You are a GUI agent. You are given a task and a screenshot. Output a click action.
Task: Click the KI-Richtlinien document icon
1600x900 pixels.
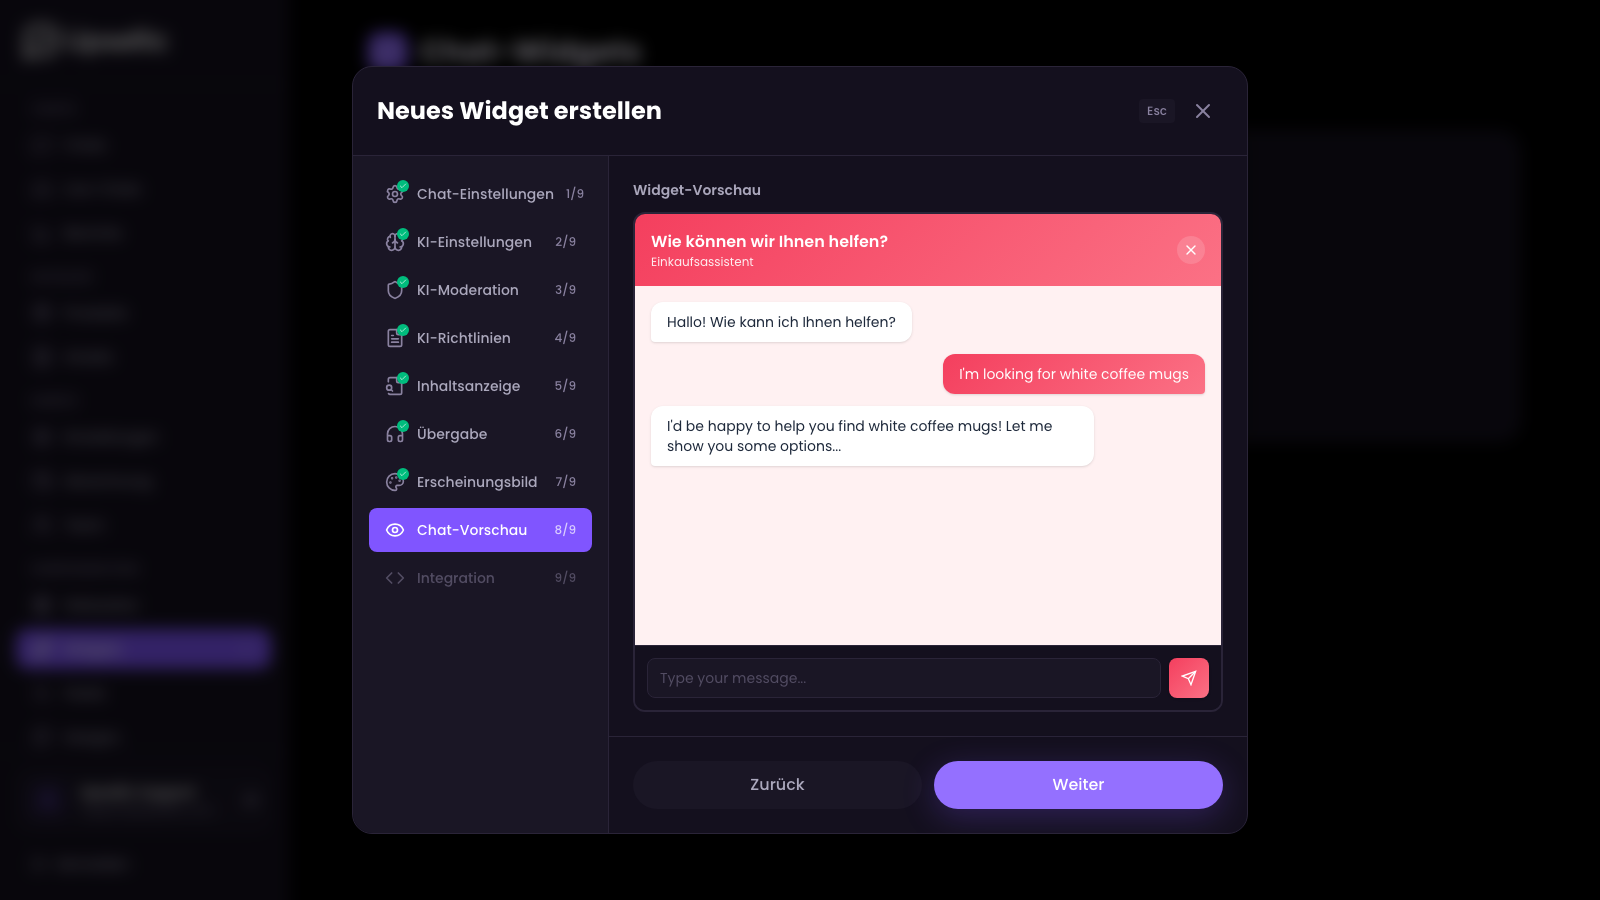395,338
